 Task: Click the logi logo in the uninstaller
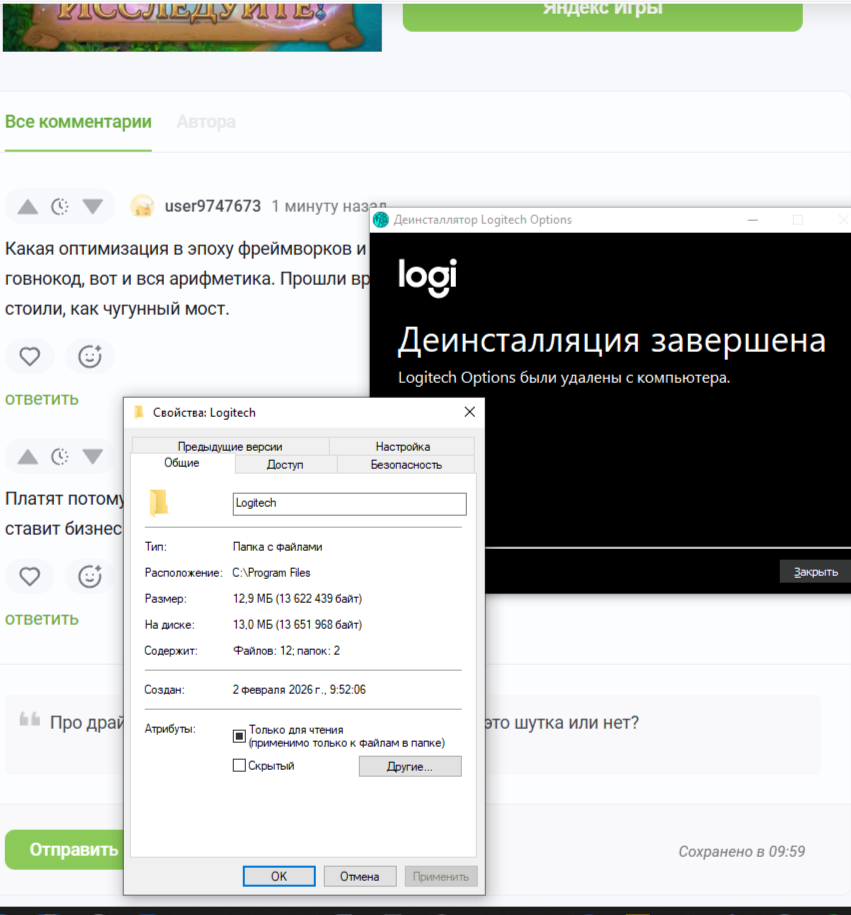427,277
